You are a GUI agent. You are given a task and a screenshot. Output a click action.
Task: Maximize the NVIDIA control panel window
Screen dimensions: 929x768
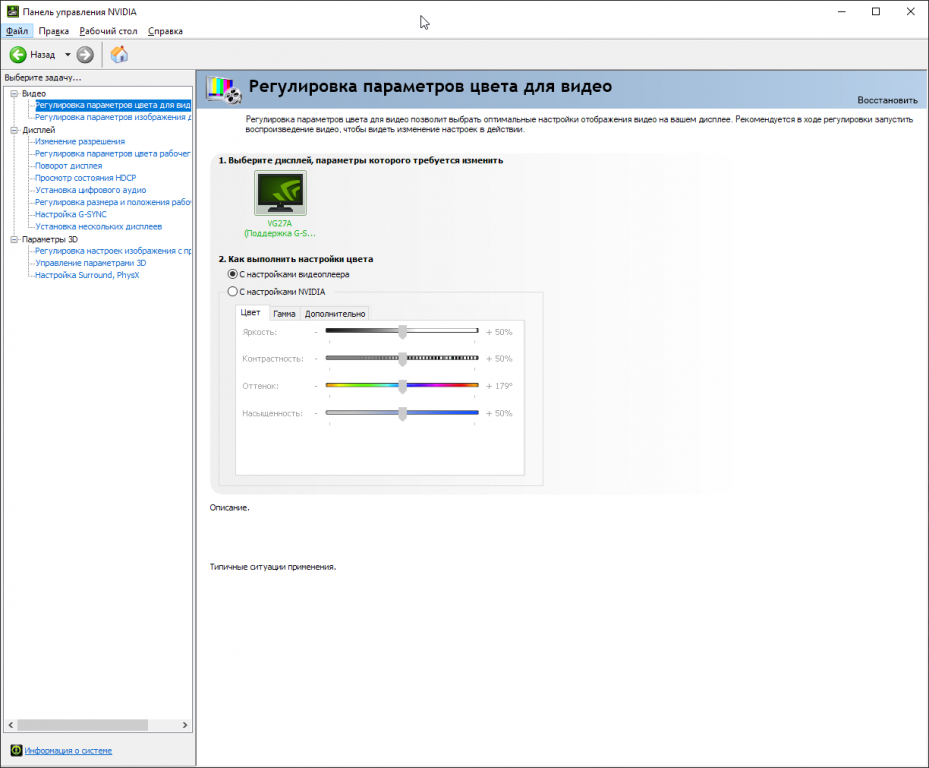point(876,11)
